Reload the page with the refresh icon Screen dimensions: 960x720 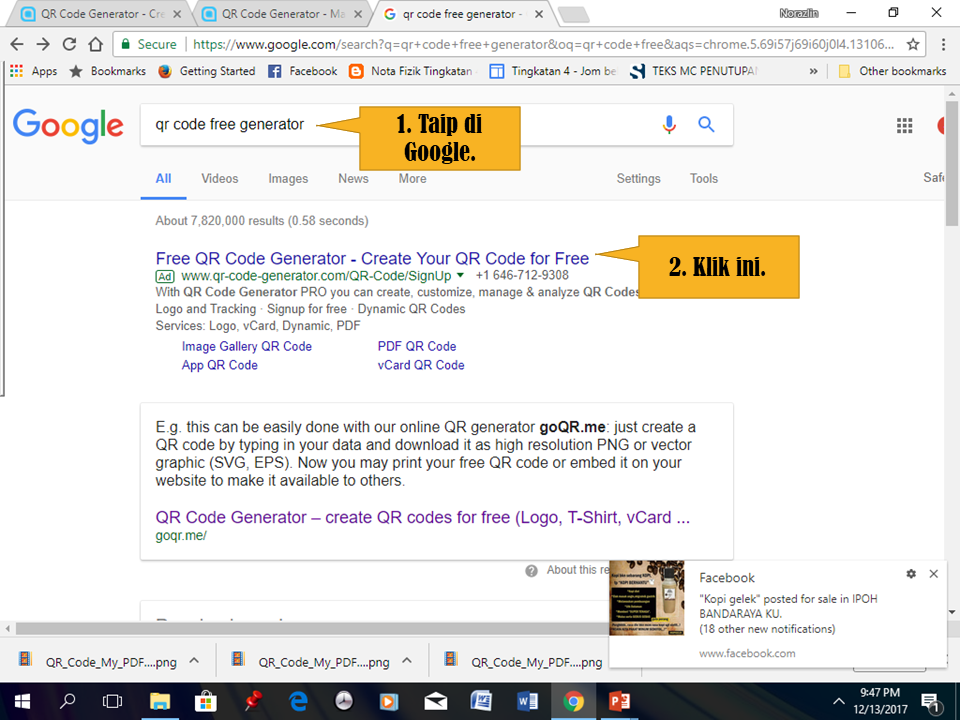[x=69, y=44]
